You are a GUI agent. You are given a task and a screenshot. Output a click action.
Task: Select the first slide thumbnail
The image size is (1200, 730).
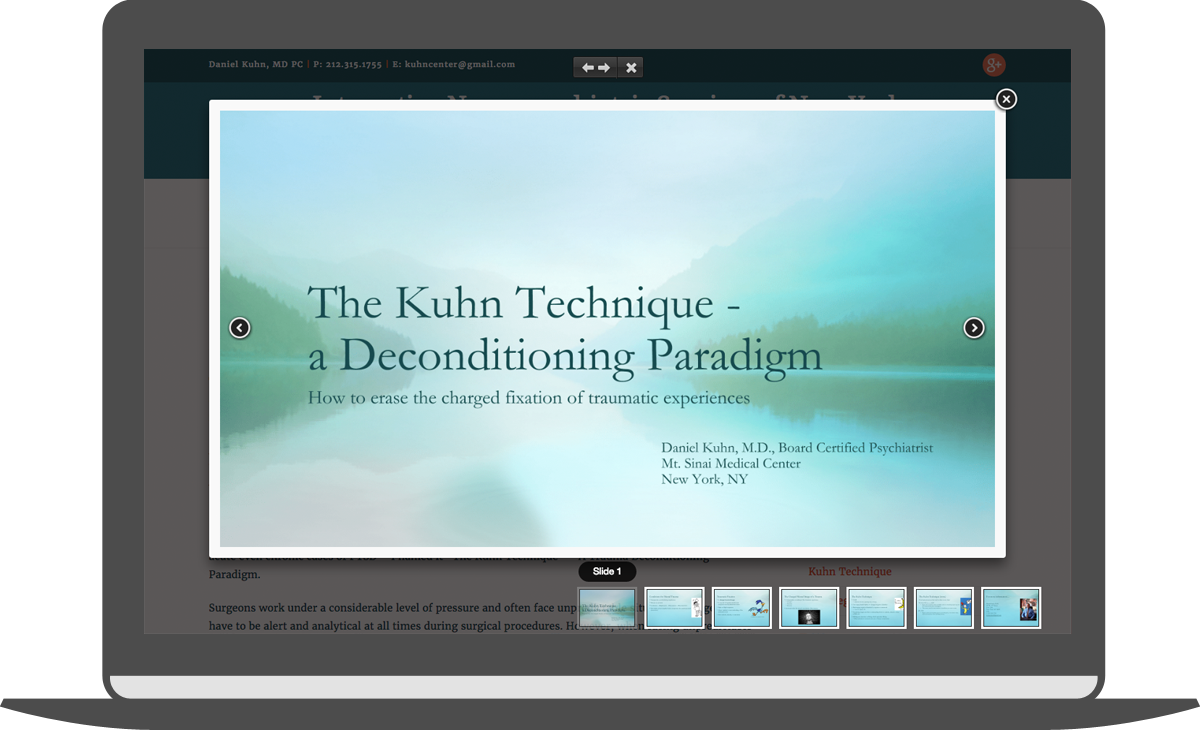(607, 608)
